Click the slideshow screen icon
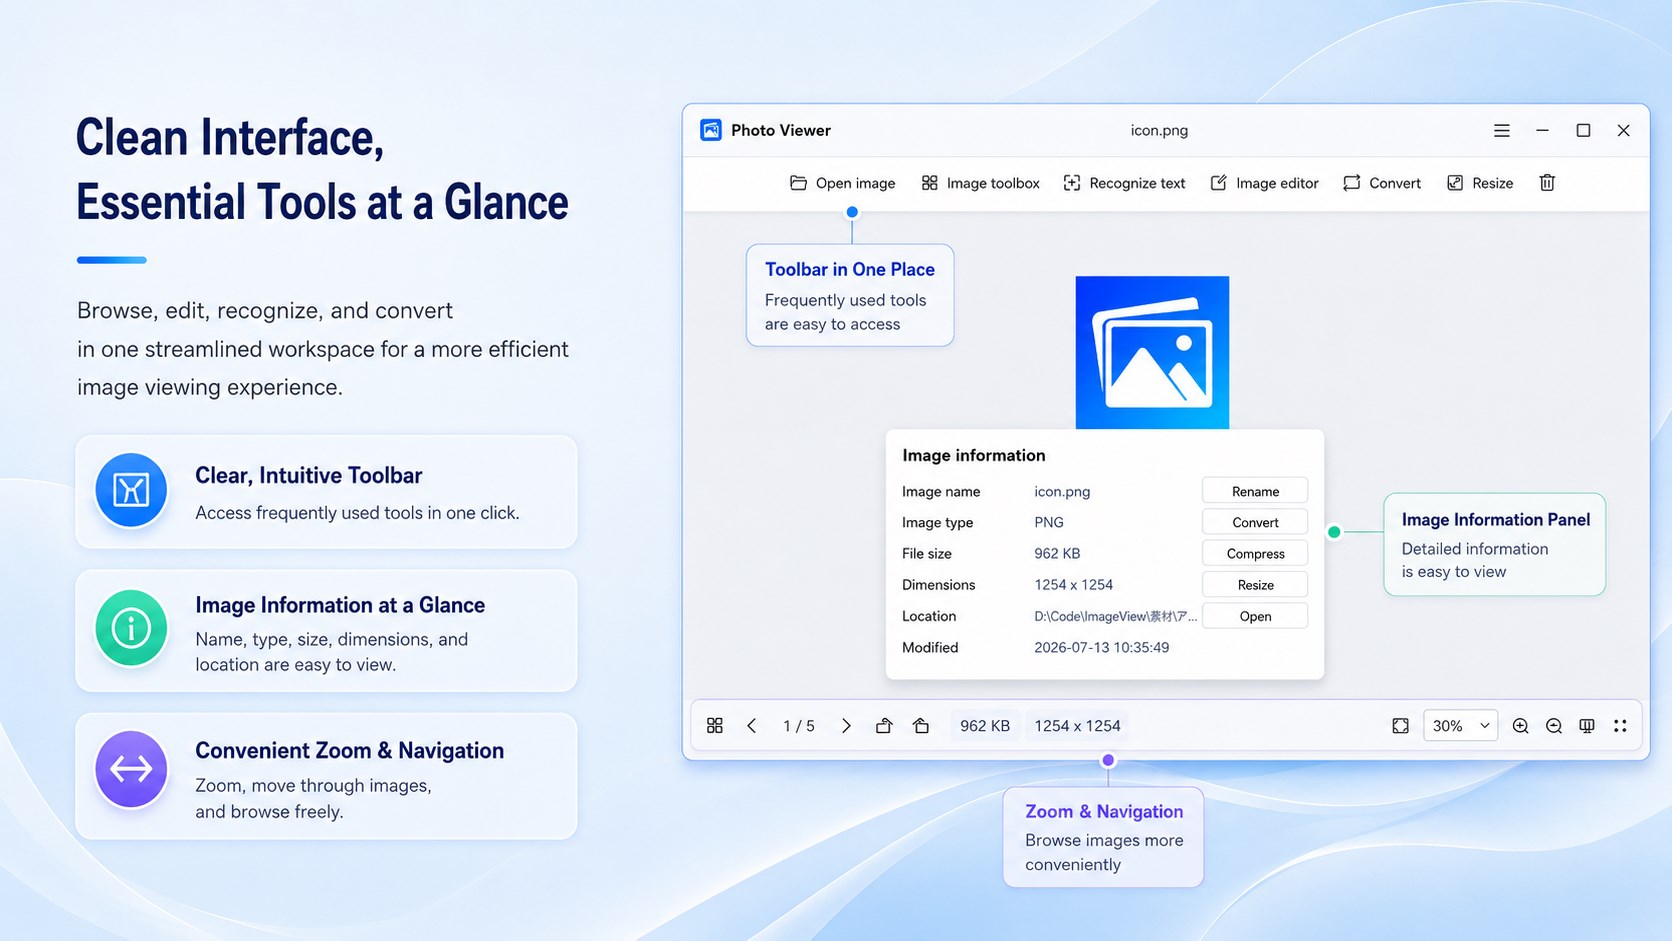The width and height of the screenshot is (1672, 941). [1587, 726]
